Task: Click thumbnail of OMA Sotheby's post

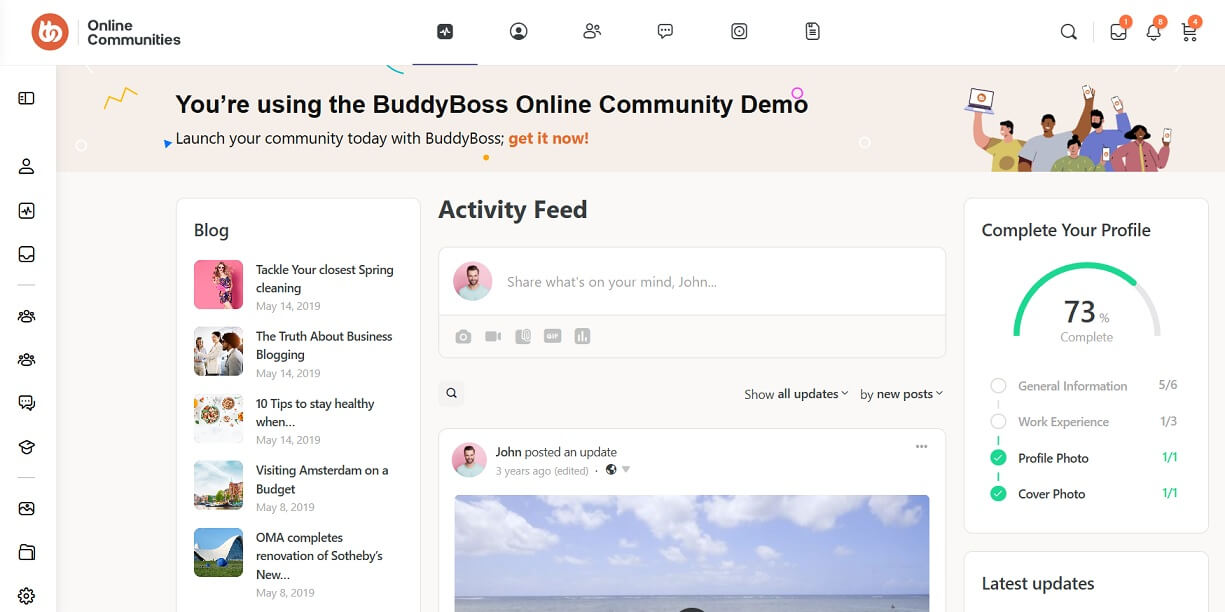Action: pyautogui.click(x=218, y=553)
